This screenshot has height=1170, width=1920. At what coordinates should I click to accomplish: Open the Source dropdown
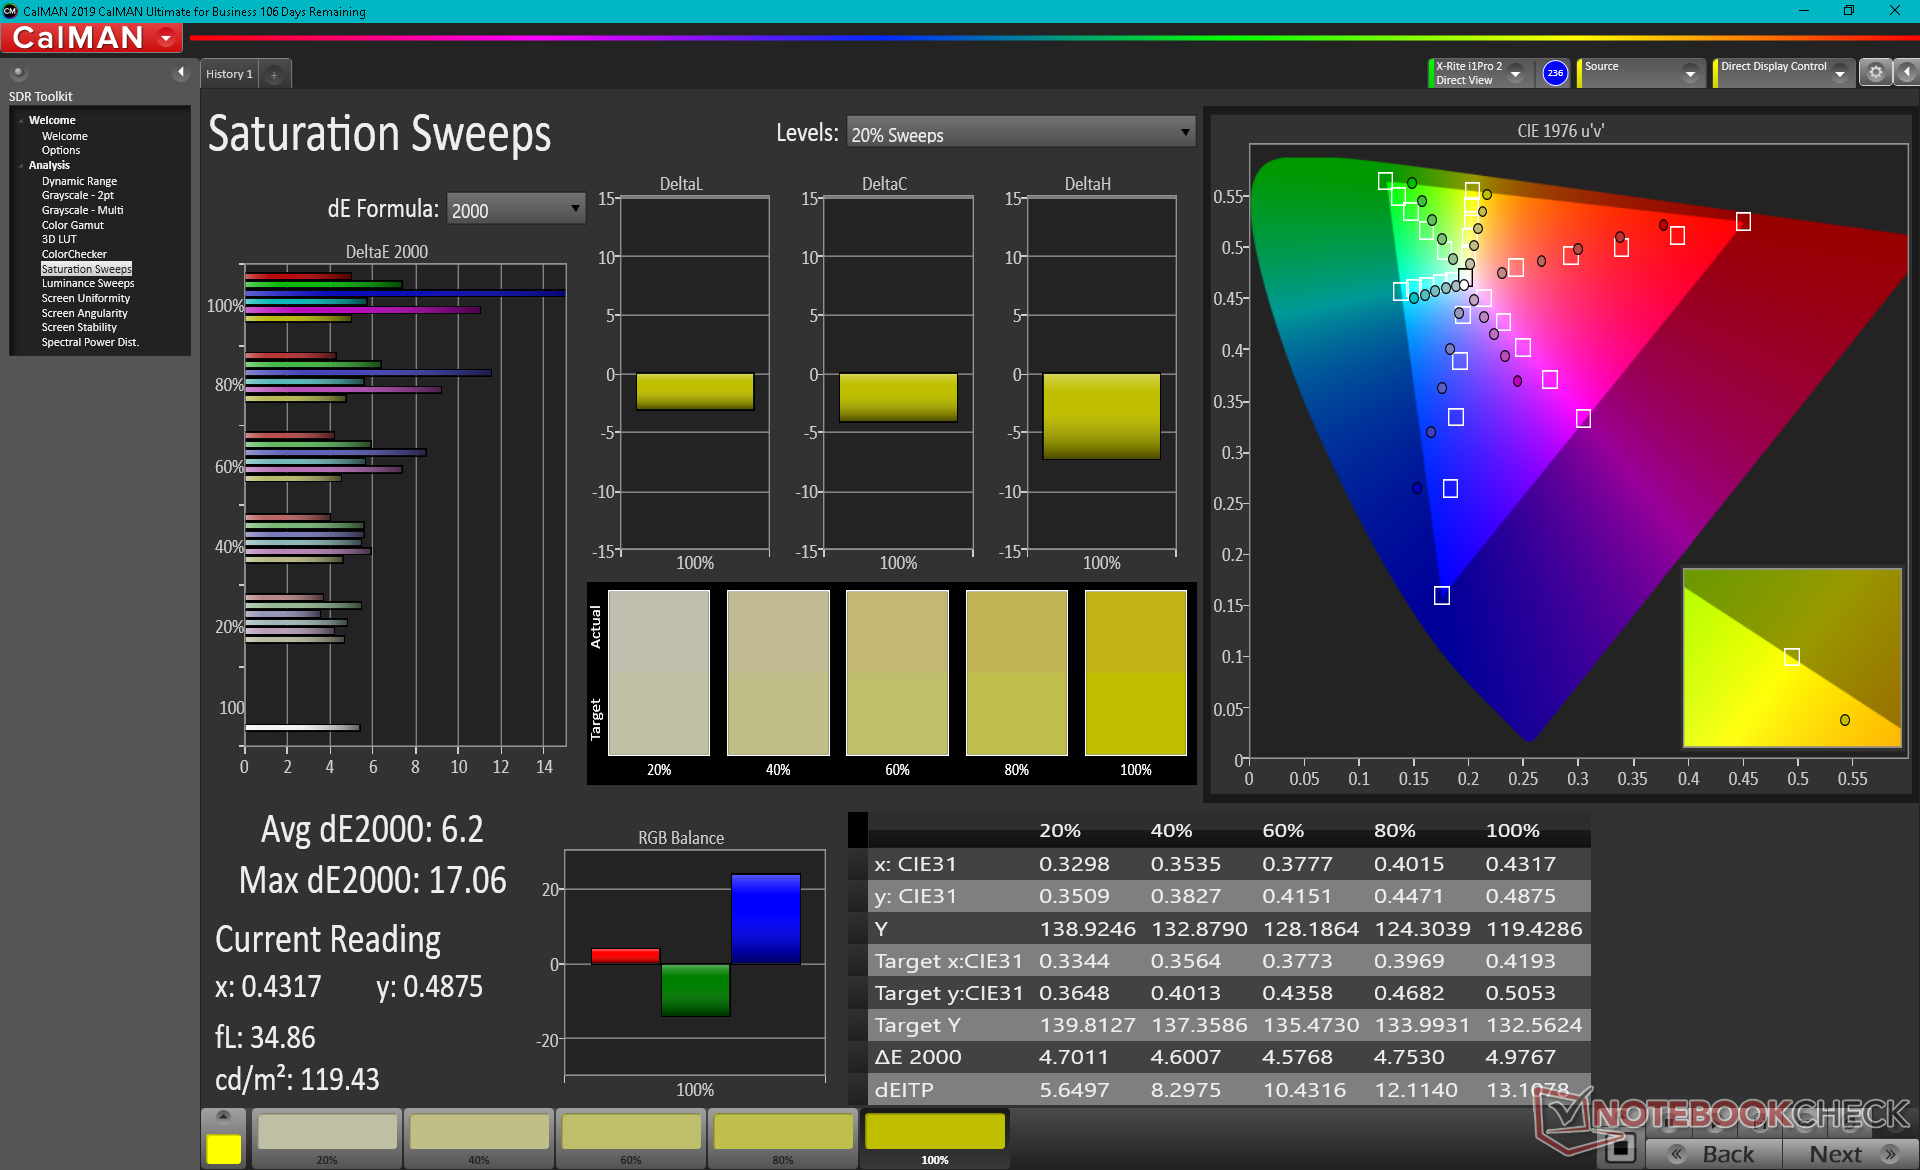point(1690,74)
